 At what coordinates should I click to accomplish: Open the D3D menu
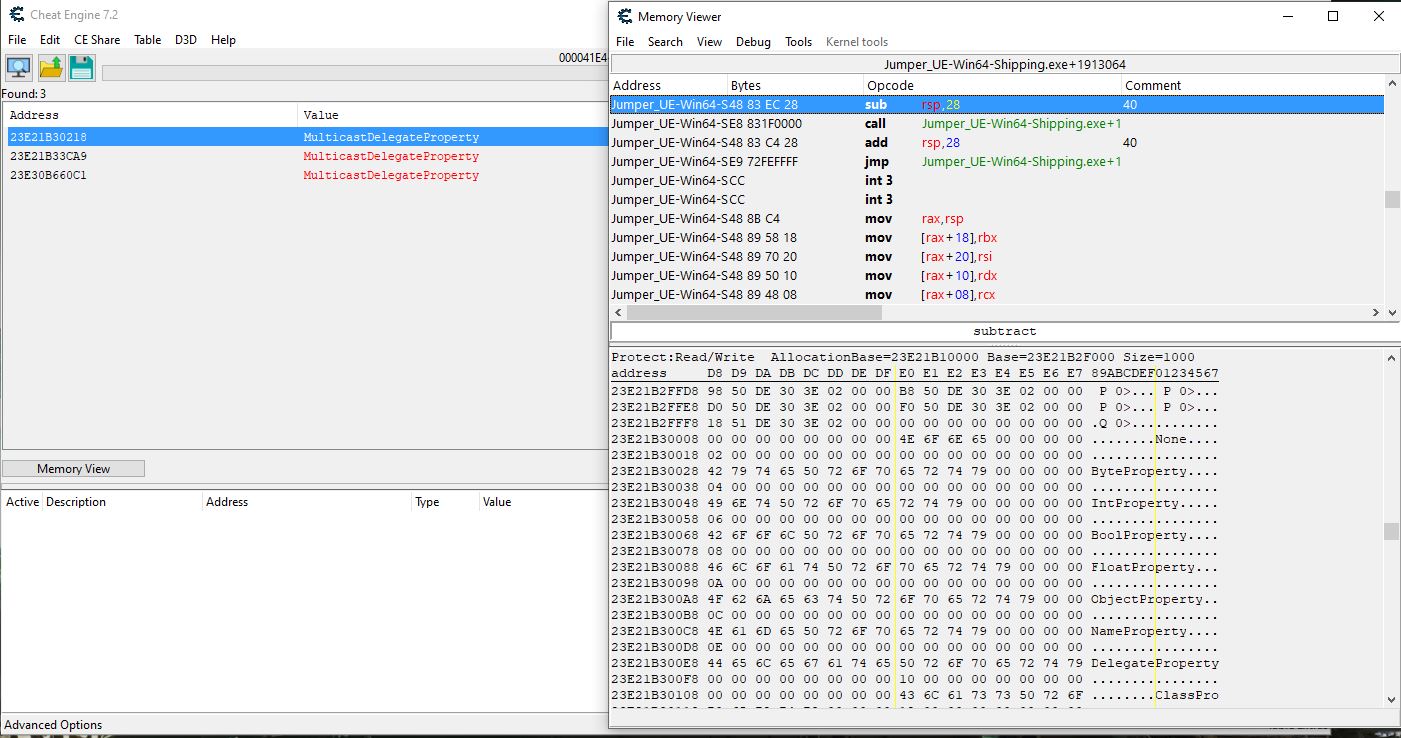[186, 40]
